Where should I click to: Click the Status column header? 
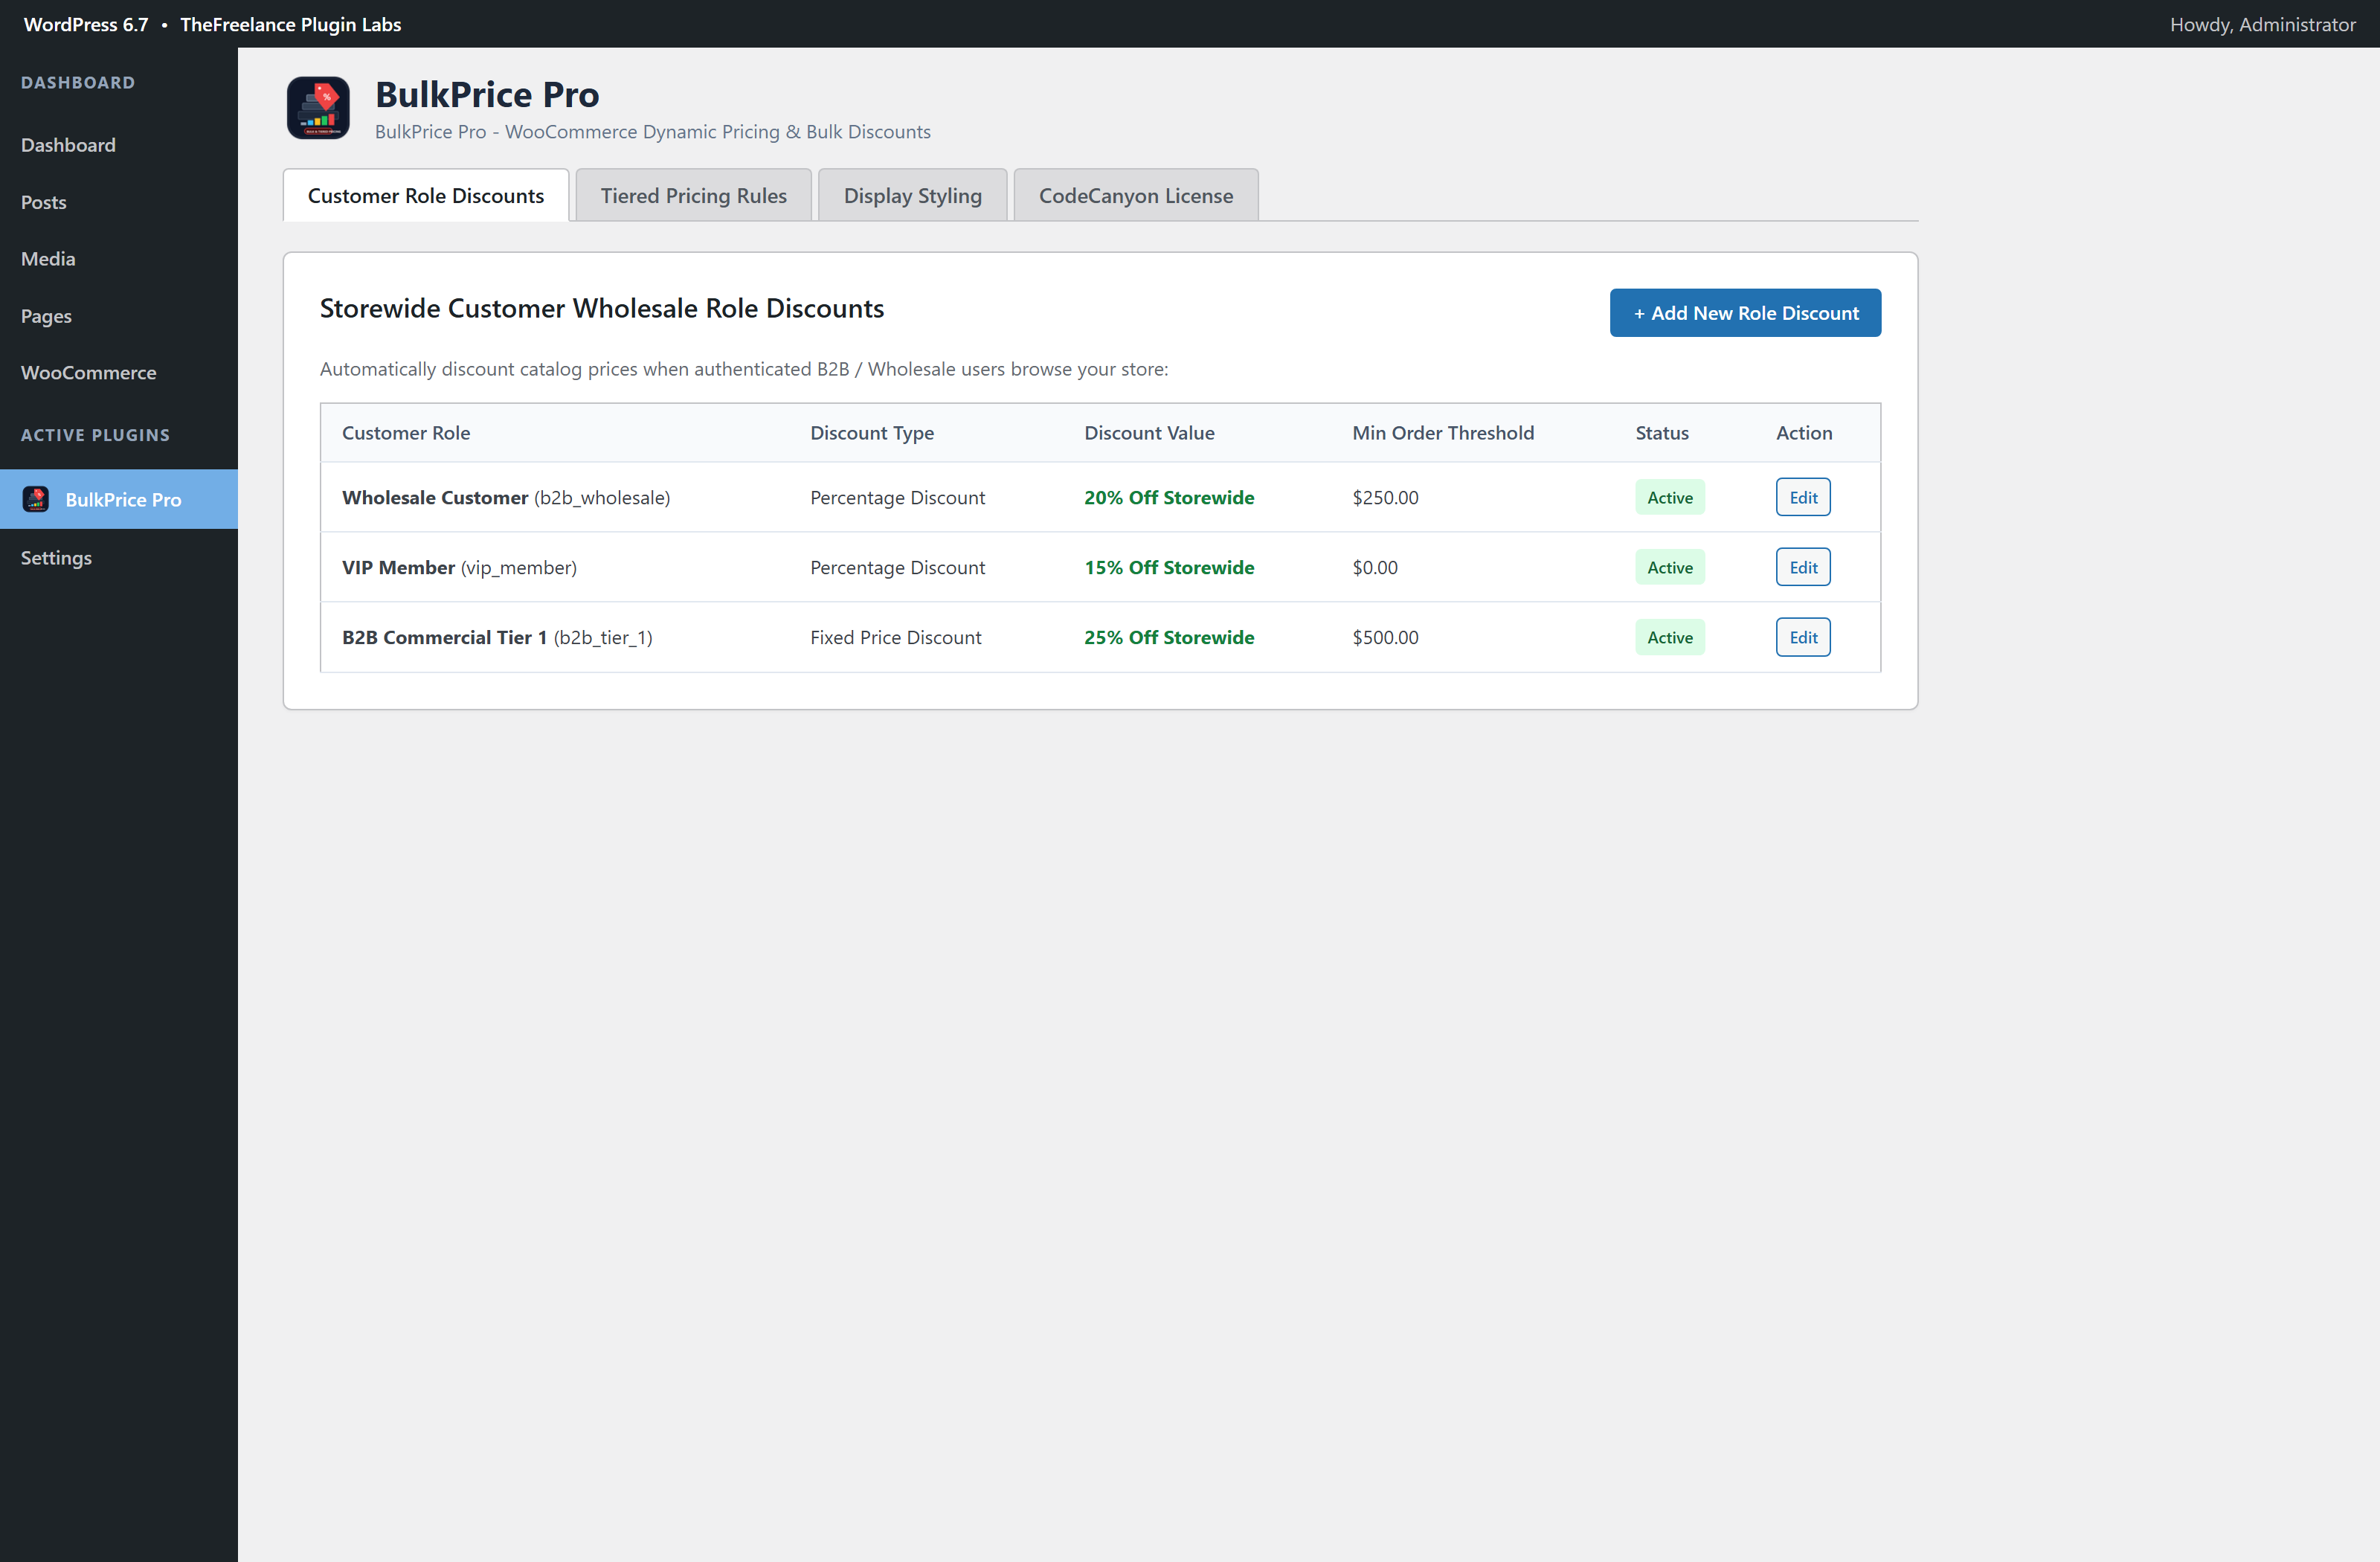[x=1662, y=433]
